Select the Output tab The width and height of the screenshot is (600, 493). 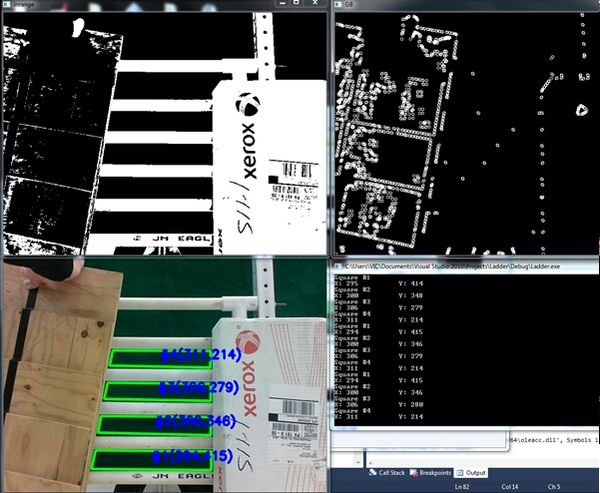(x=471, y=473)
